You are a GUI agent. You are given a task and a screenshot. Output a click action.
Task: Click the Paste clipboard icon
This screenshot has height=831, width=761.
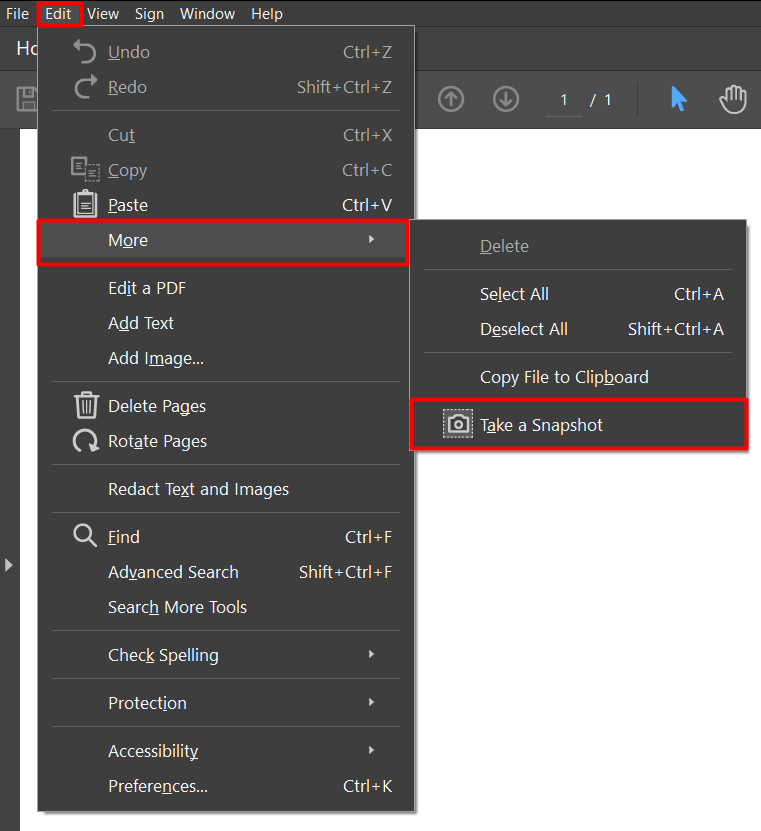(x=85, y=204)
